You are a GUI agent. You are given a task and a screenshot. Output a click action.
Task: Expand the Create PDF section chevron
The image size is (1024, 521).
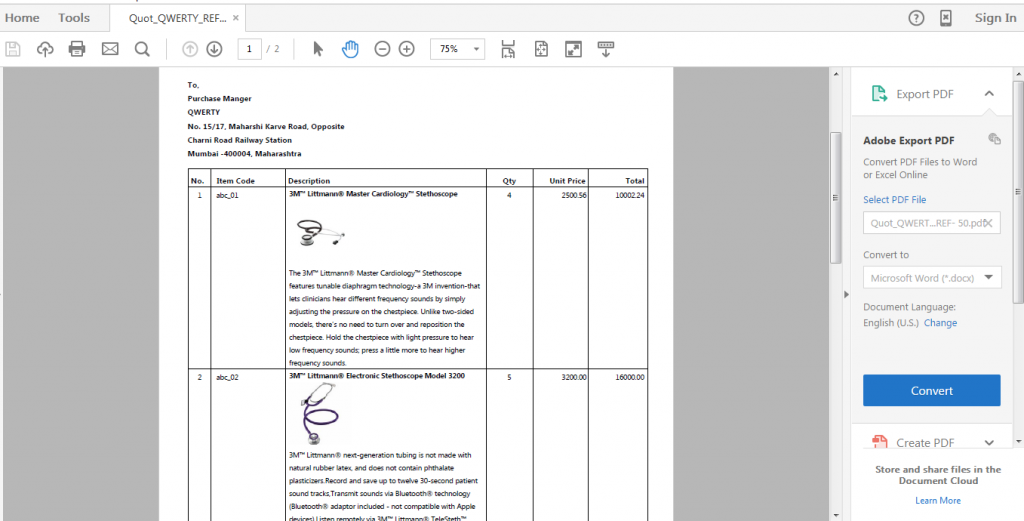click(x=989, y=443)
